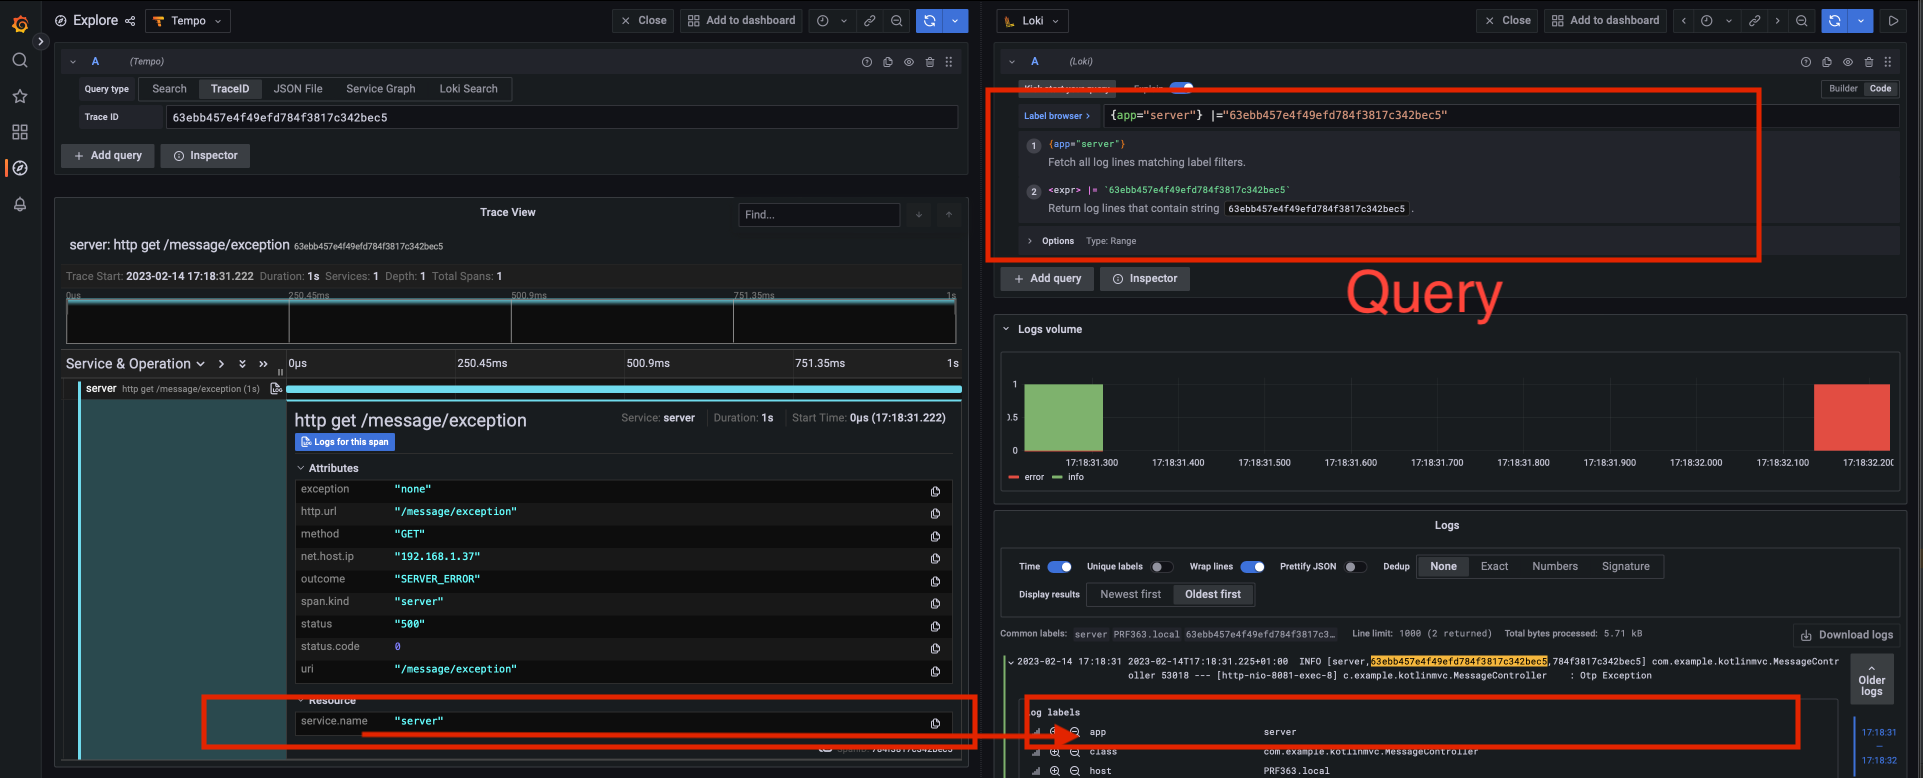Select the Search query type tab

(x=169, y=89)
